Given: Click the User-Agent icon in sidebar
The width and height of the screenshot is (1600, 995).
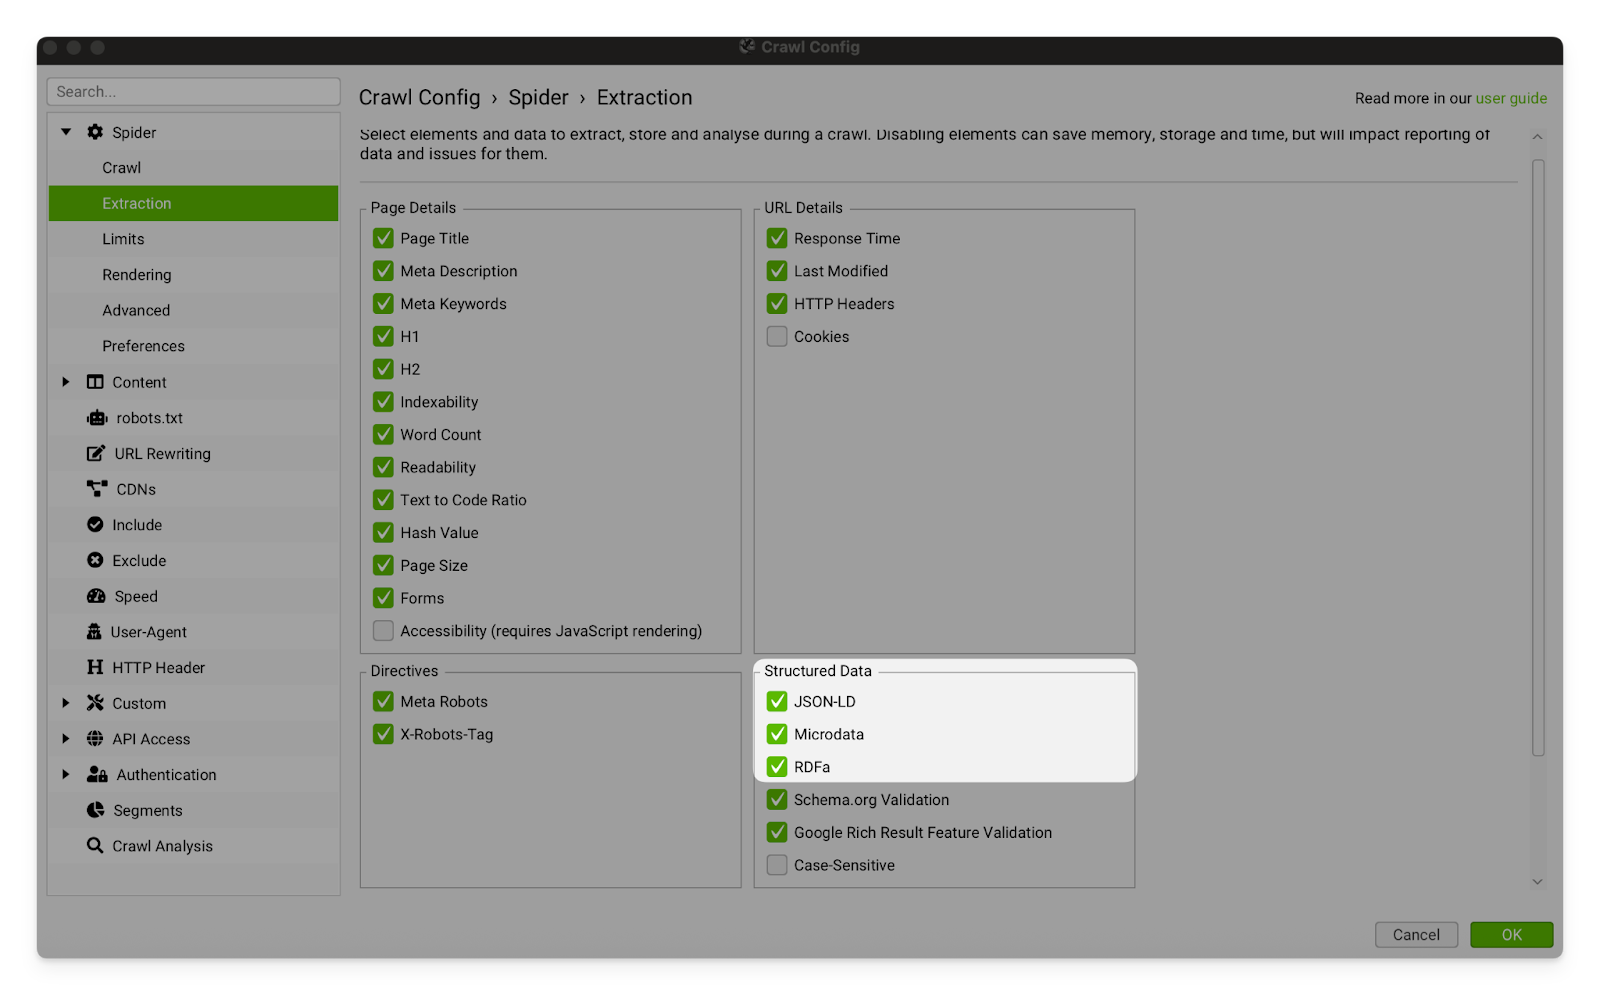Looking at the screenshot, I should click(x=94, y=632).
